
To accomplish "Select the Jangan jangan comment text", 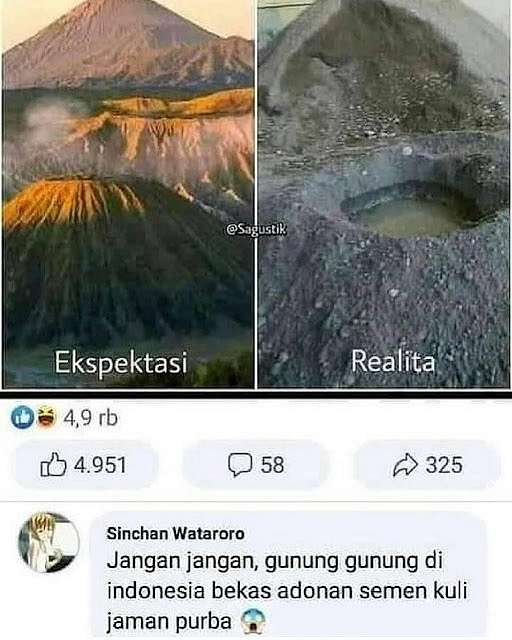I will pos(287,591).
